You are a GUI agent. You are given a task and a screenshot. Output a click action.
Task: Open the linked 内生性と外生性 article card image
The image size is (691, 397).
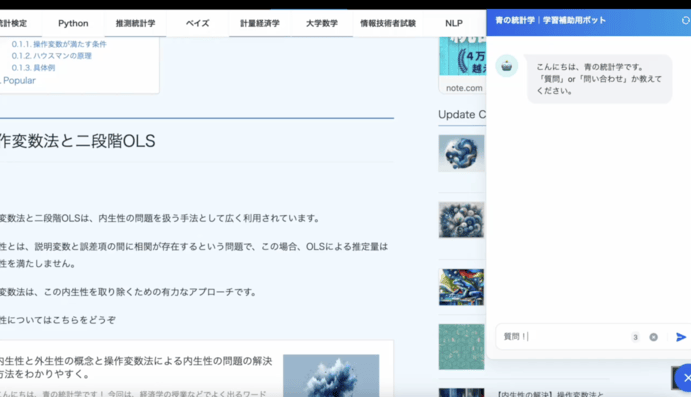[x=331, y=375]
